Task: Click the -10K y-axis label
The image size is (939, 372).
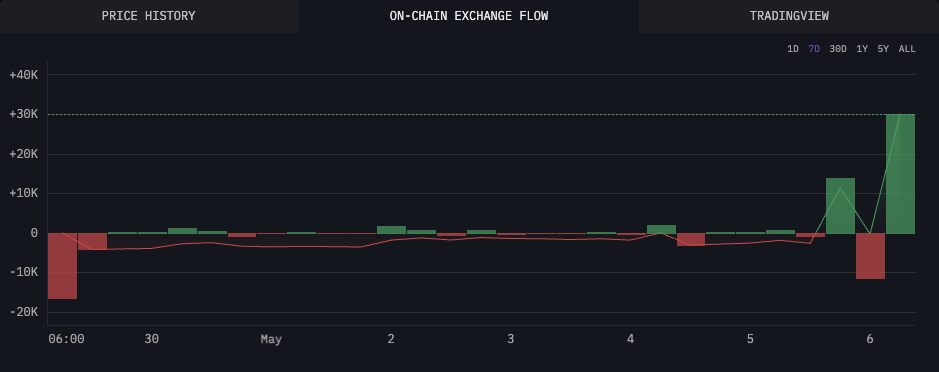Action: (24, 273)
